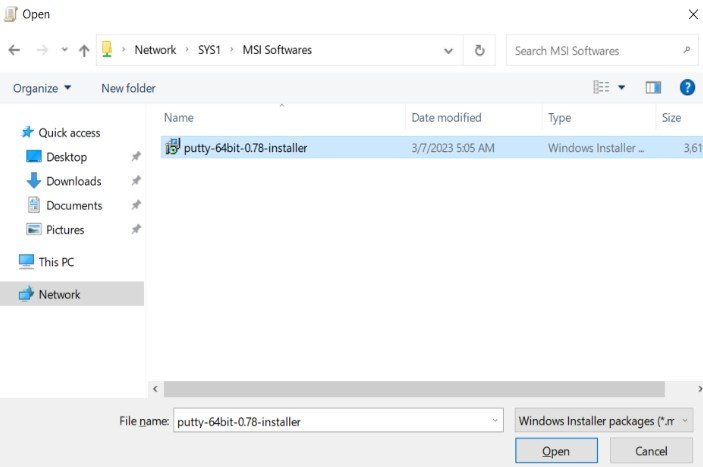Click the search magnifier icon
The width and height of the screenshot is (703, 467).
tap(686, 50)
